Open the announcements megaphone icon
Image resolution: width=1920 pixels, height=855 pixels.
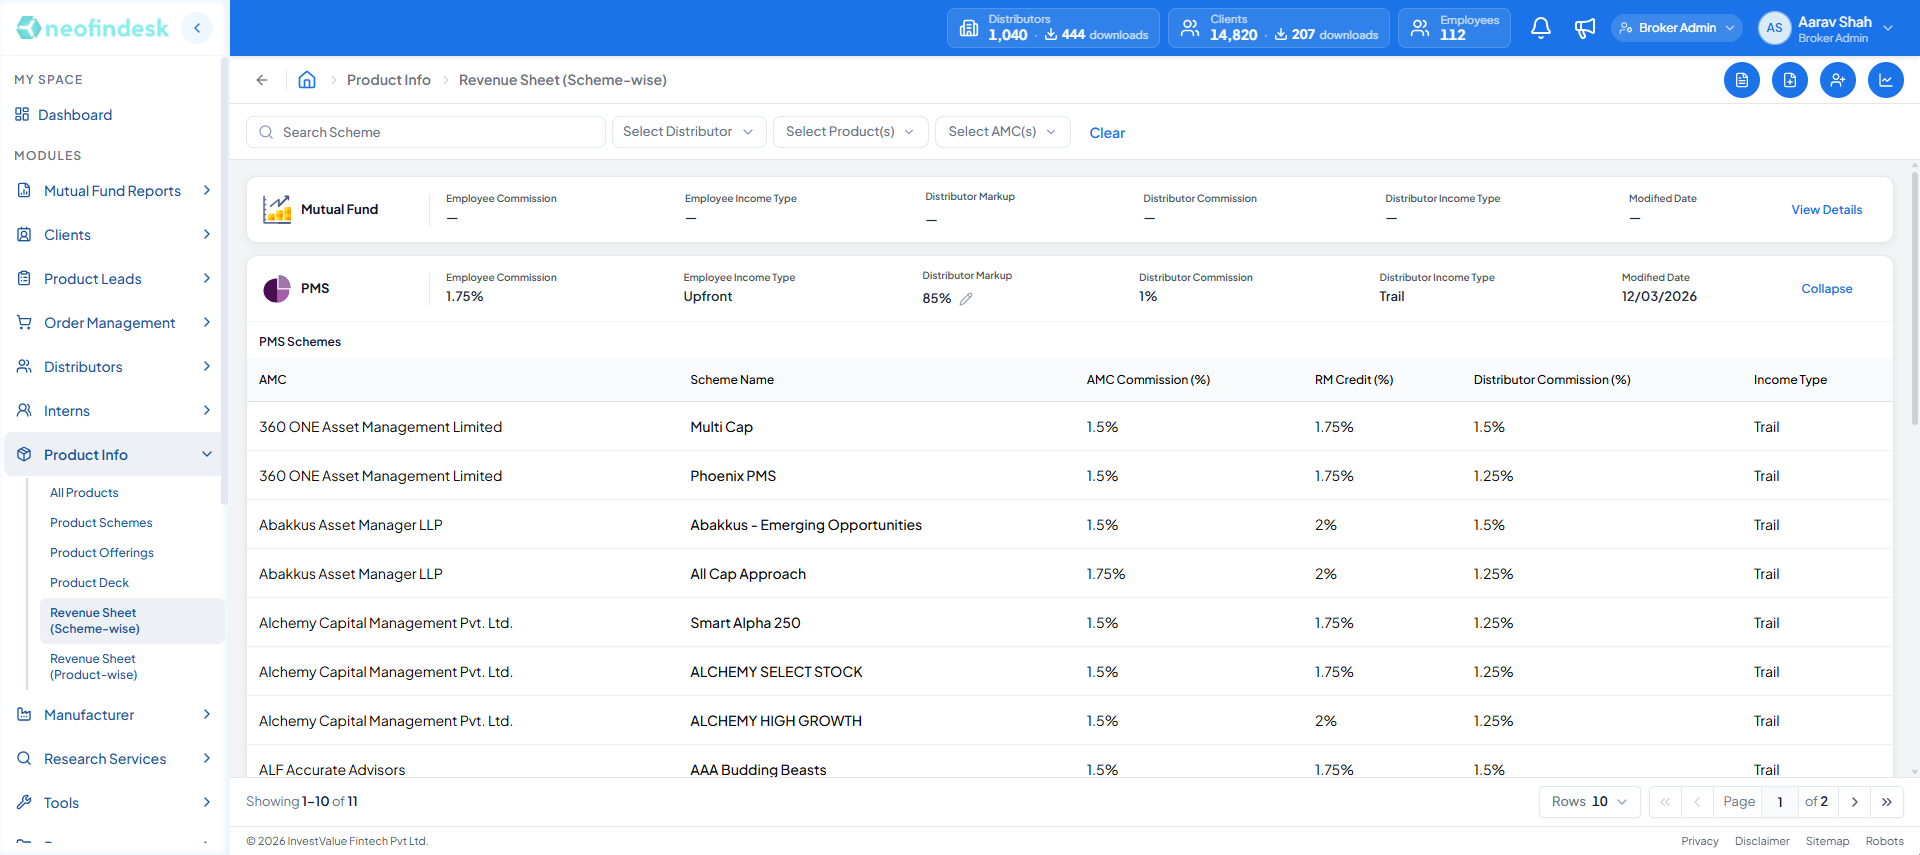pos(1585,28)
